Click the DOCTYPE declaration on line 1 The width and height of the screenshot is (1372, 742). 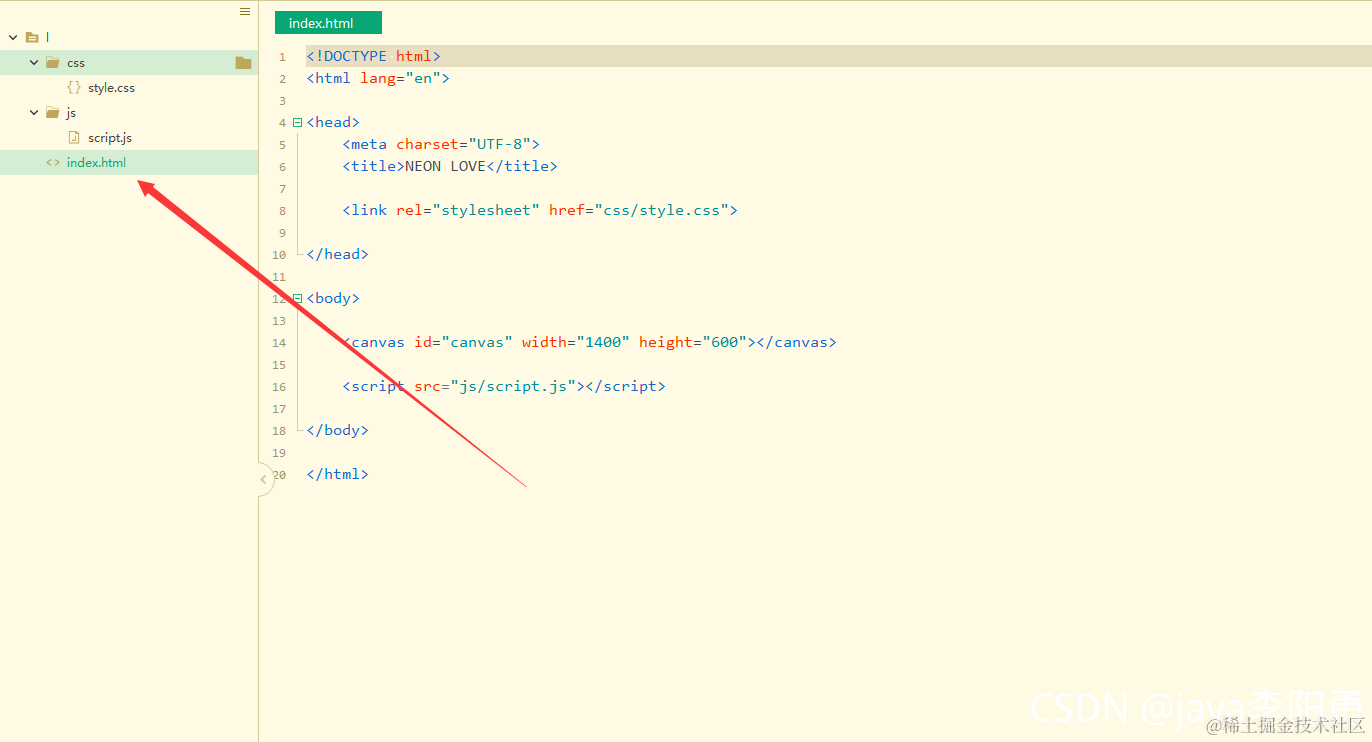pos(373,56)
